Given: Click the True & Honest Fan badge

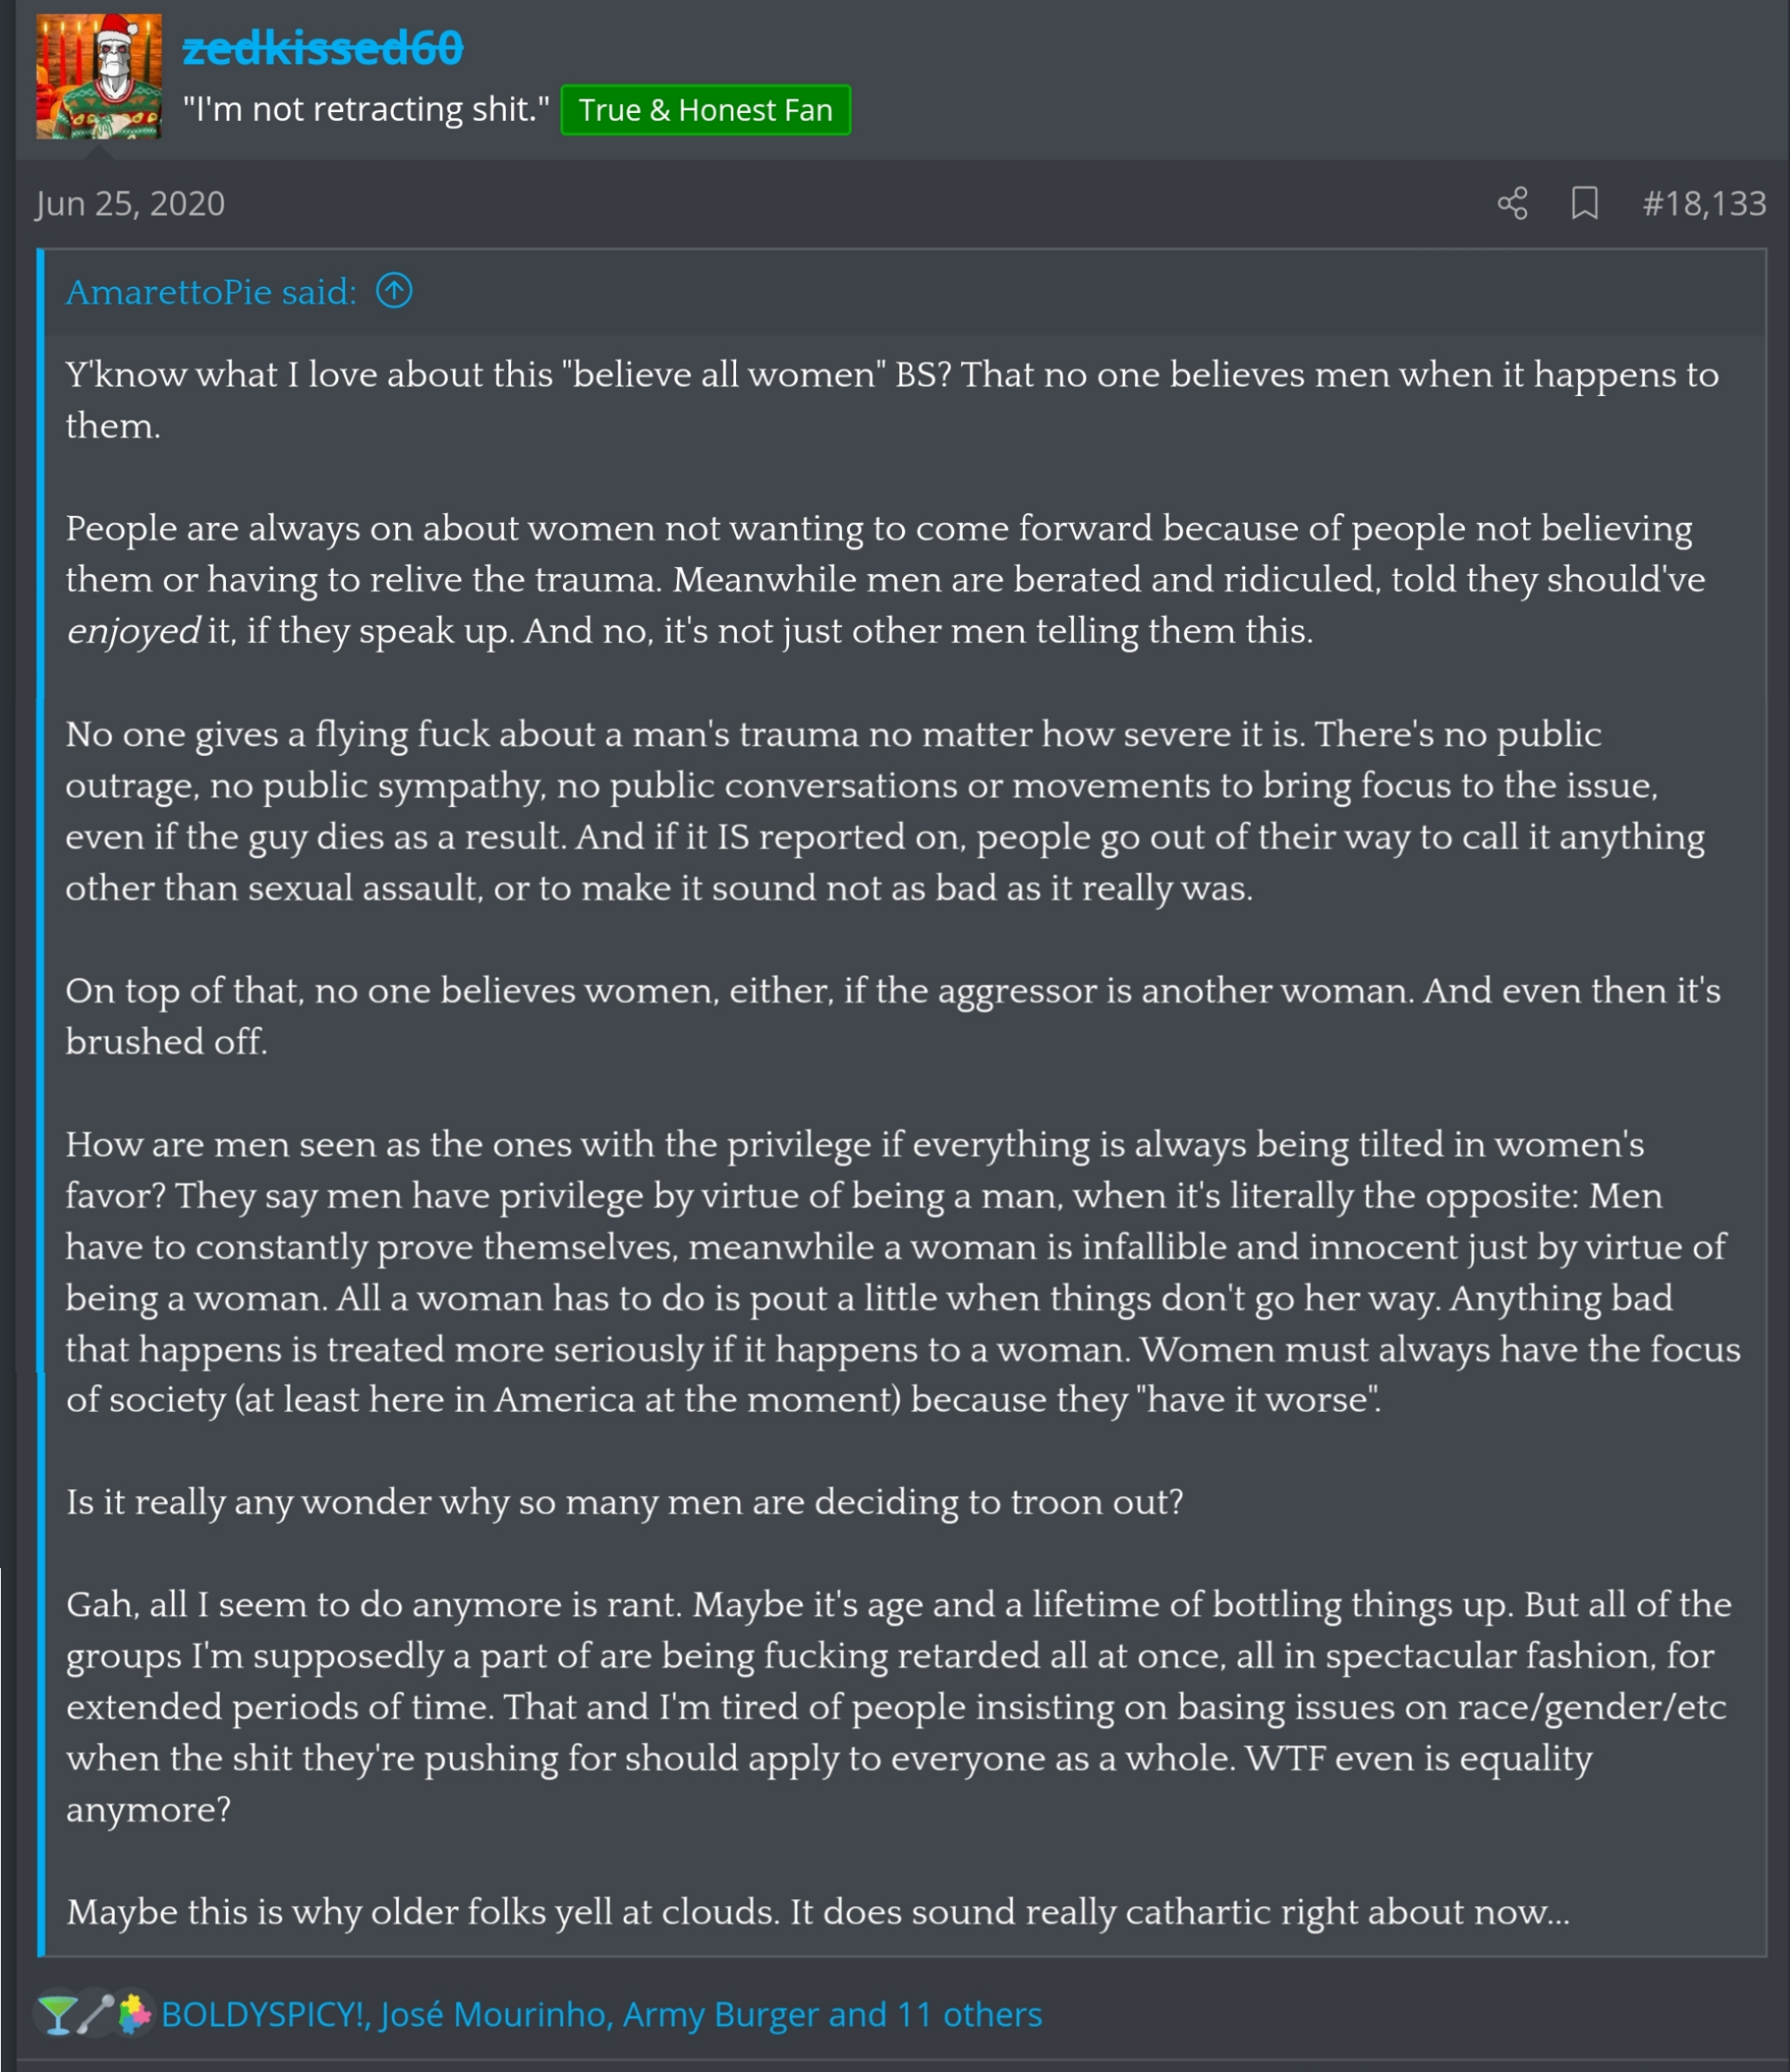Looking at the screenshot, I should click(x=705, y=110).
